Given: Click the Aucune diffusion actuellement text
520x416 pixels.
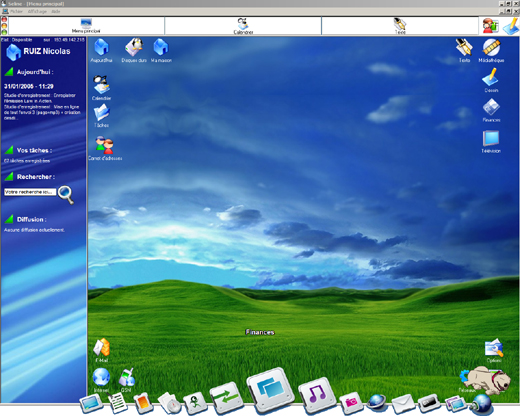Looking at the screenshot, I should [x=34, y=230].
